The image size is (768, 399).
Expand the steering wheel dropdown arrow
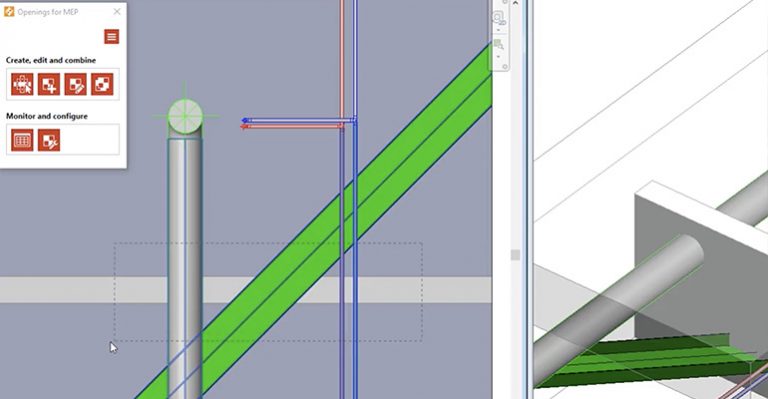click(x=499, y=30)
